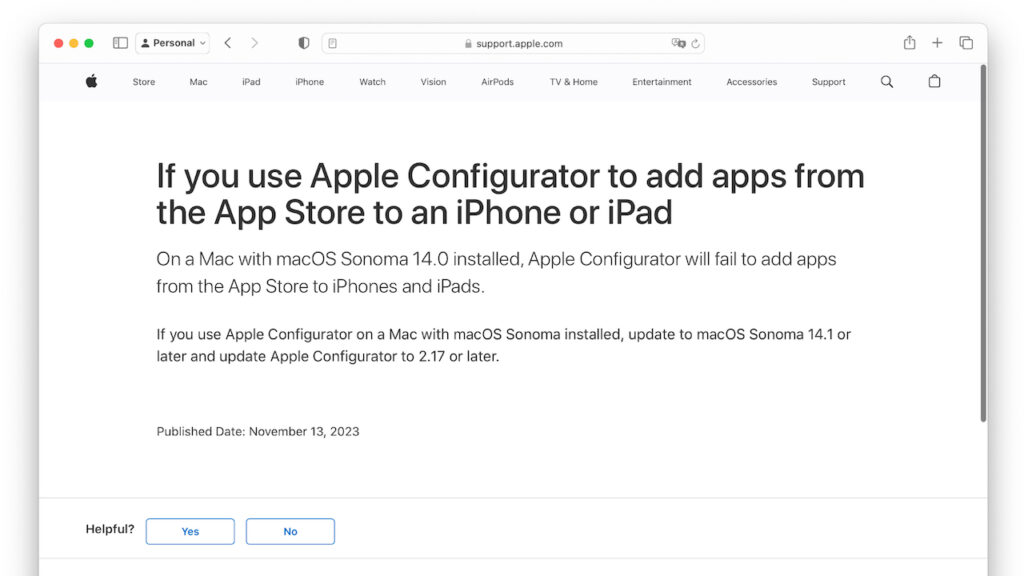The height and width of the screenshot is (576, 1024).
Task: Open Apple's search icon
Action: (x=886, y=81)
